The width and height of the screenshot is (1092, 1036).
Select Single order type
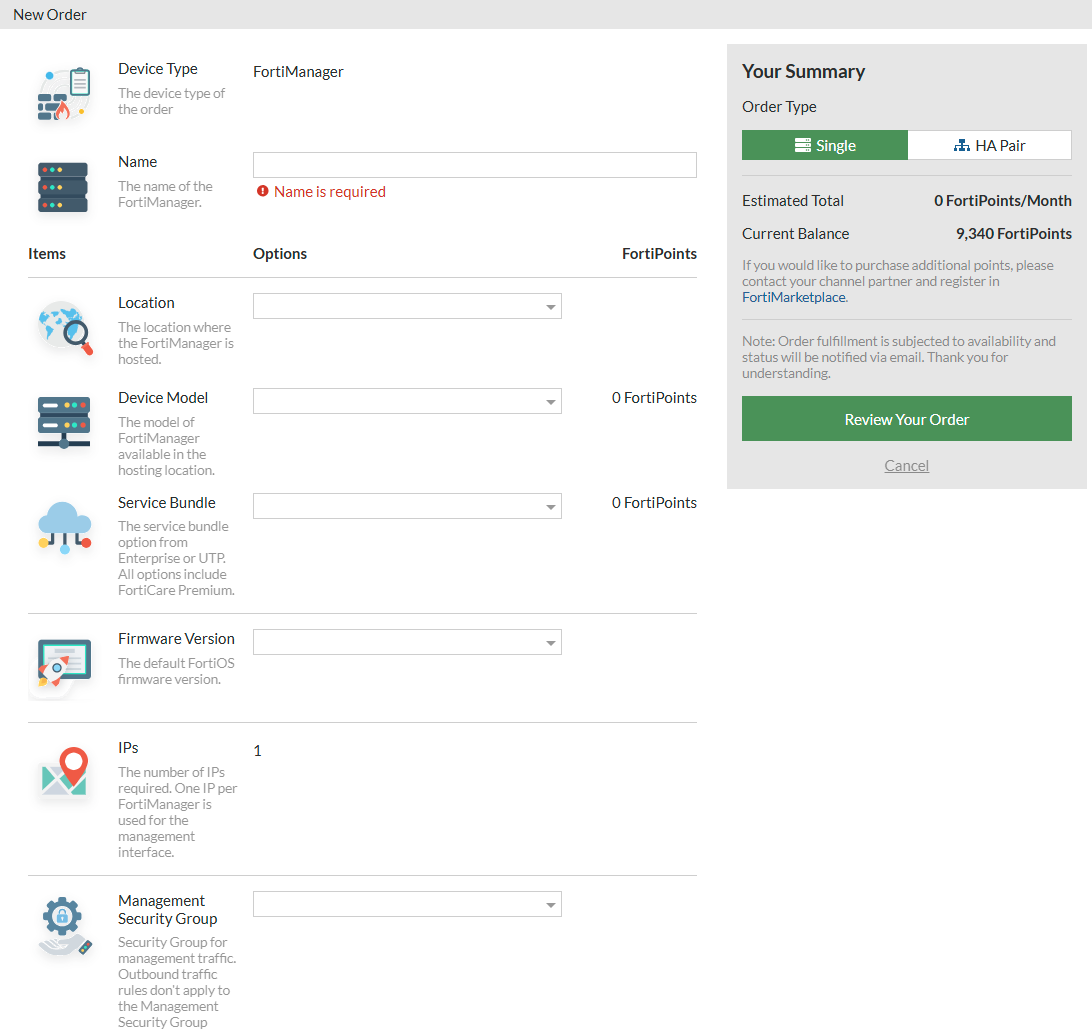point(825,145)
